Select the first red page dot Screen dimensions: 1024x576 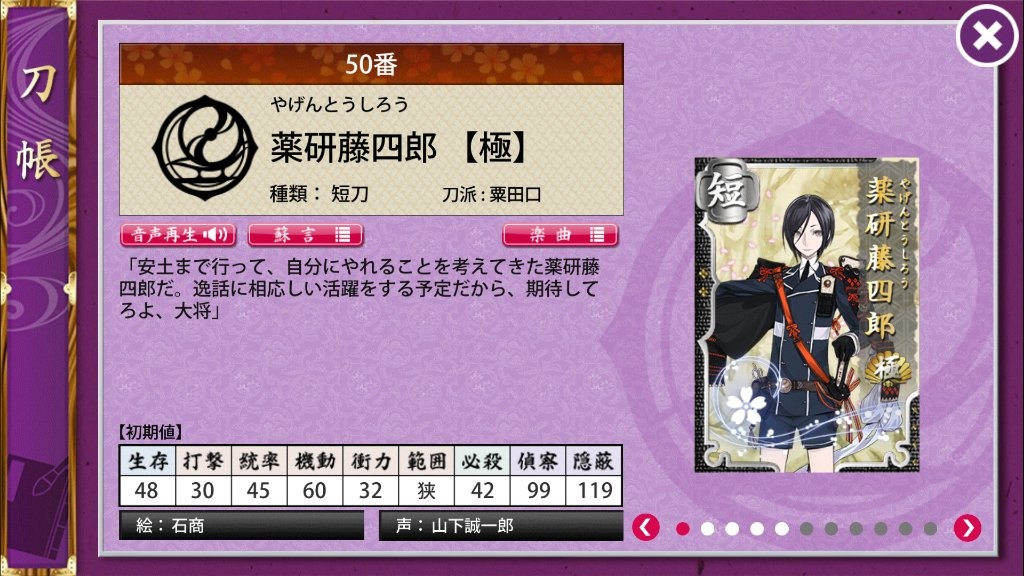[x=682, y=528]
